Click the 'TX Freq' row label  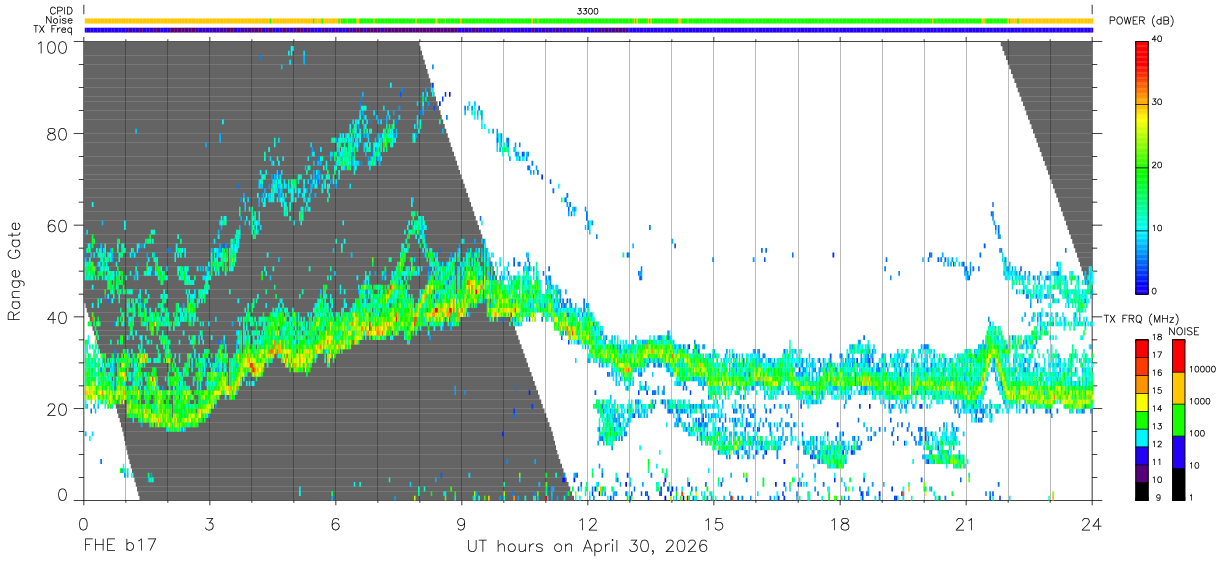[55, 30]
